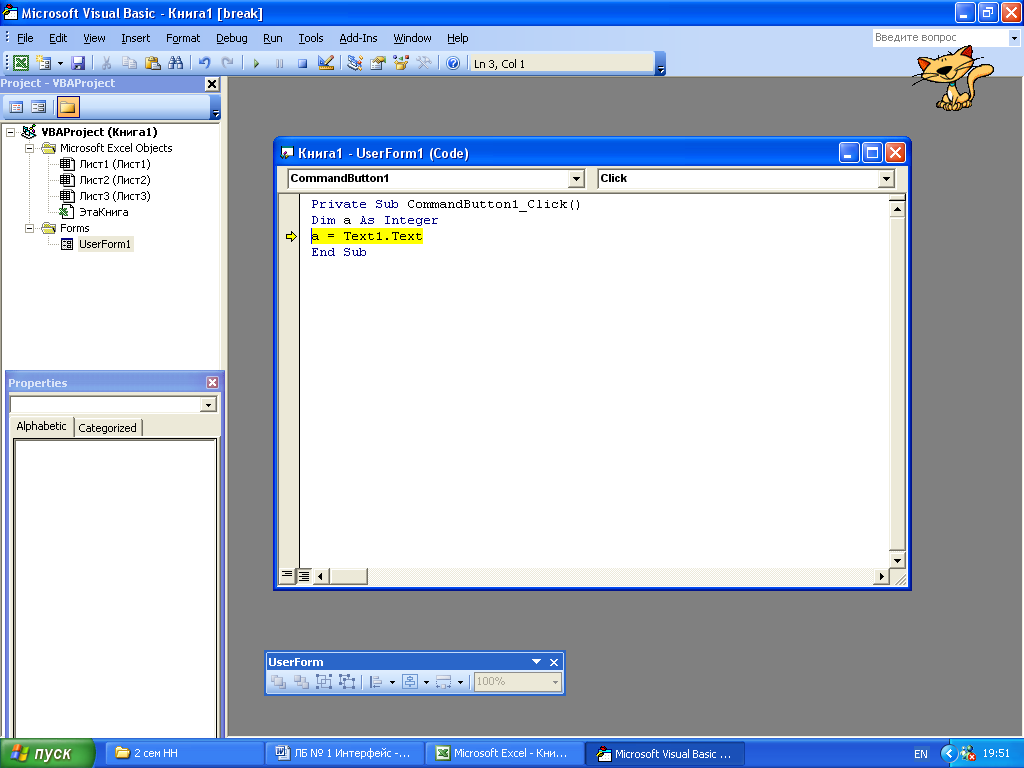Click the Procedure View button in code window
The image size is (1024, 768).
point(287,575)
